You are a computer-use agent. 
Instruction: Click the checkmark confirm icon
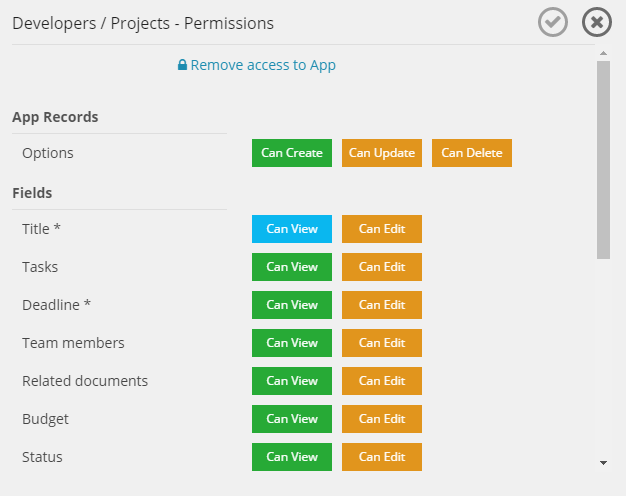(x=553, y=22)
